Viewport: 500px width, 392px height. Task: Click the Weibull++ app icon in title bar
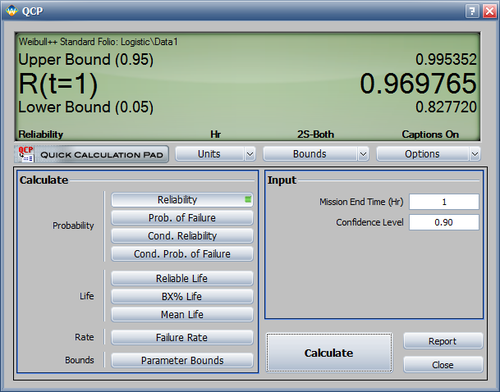12,11
